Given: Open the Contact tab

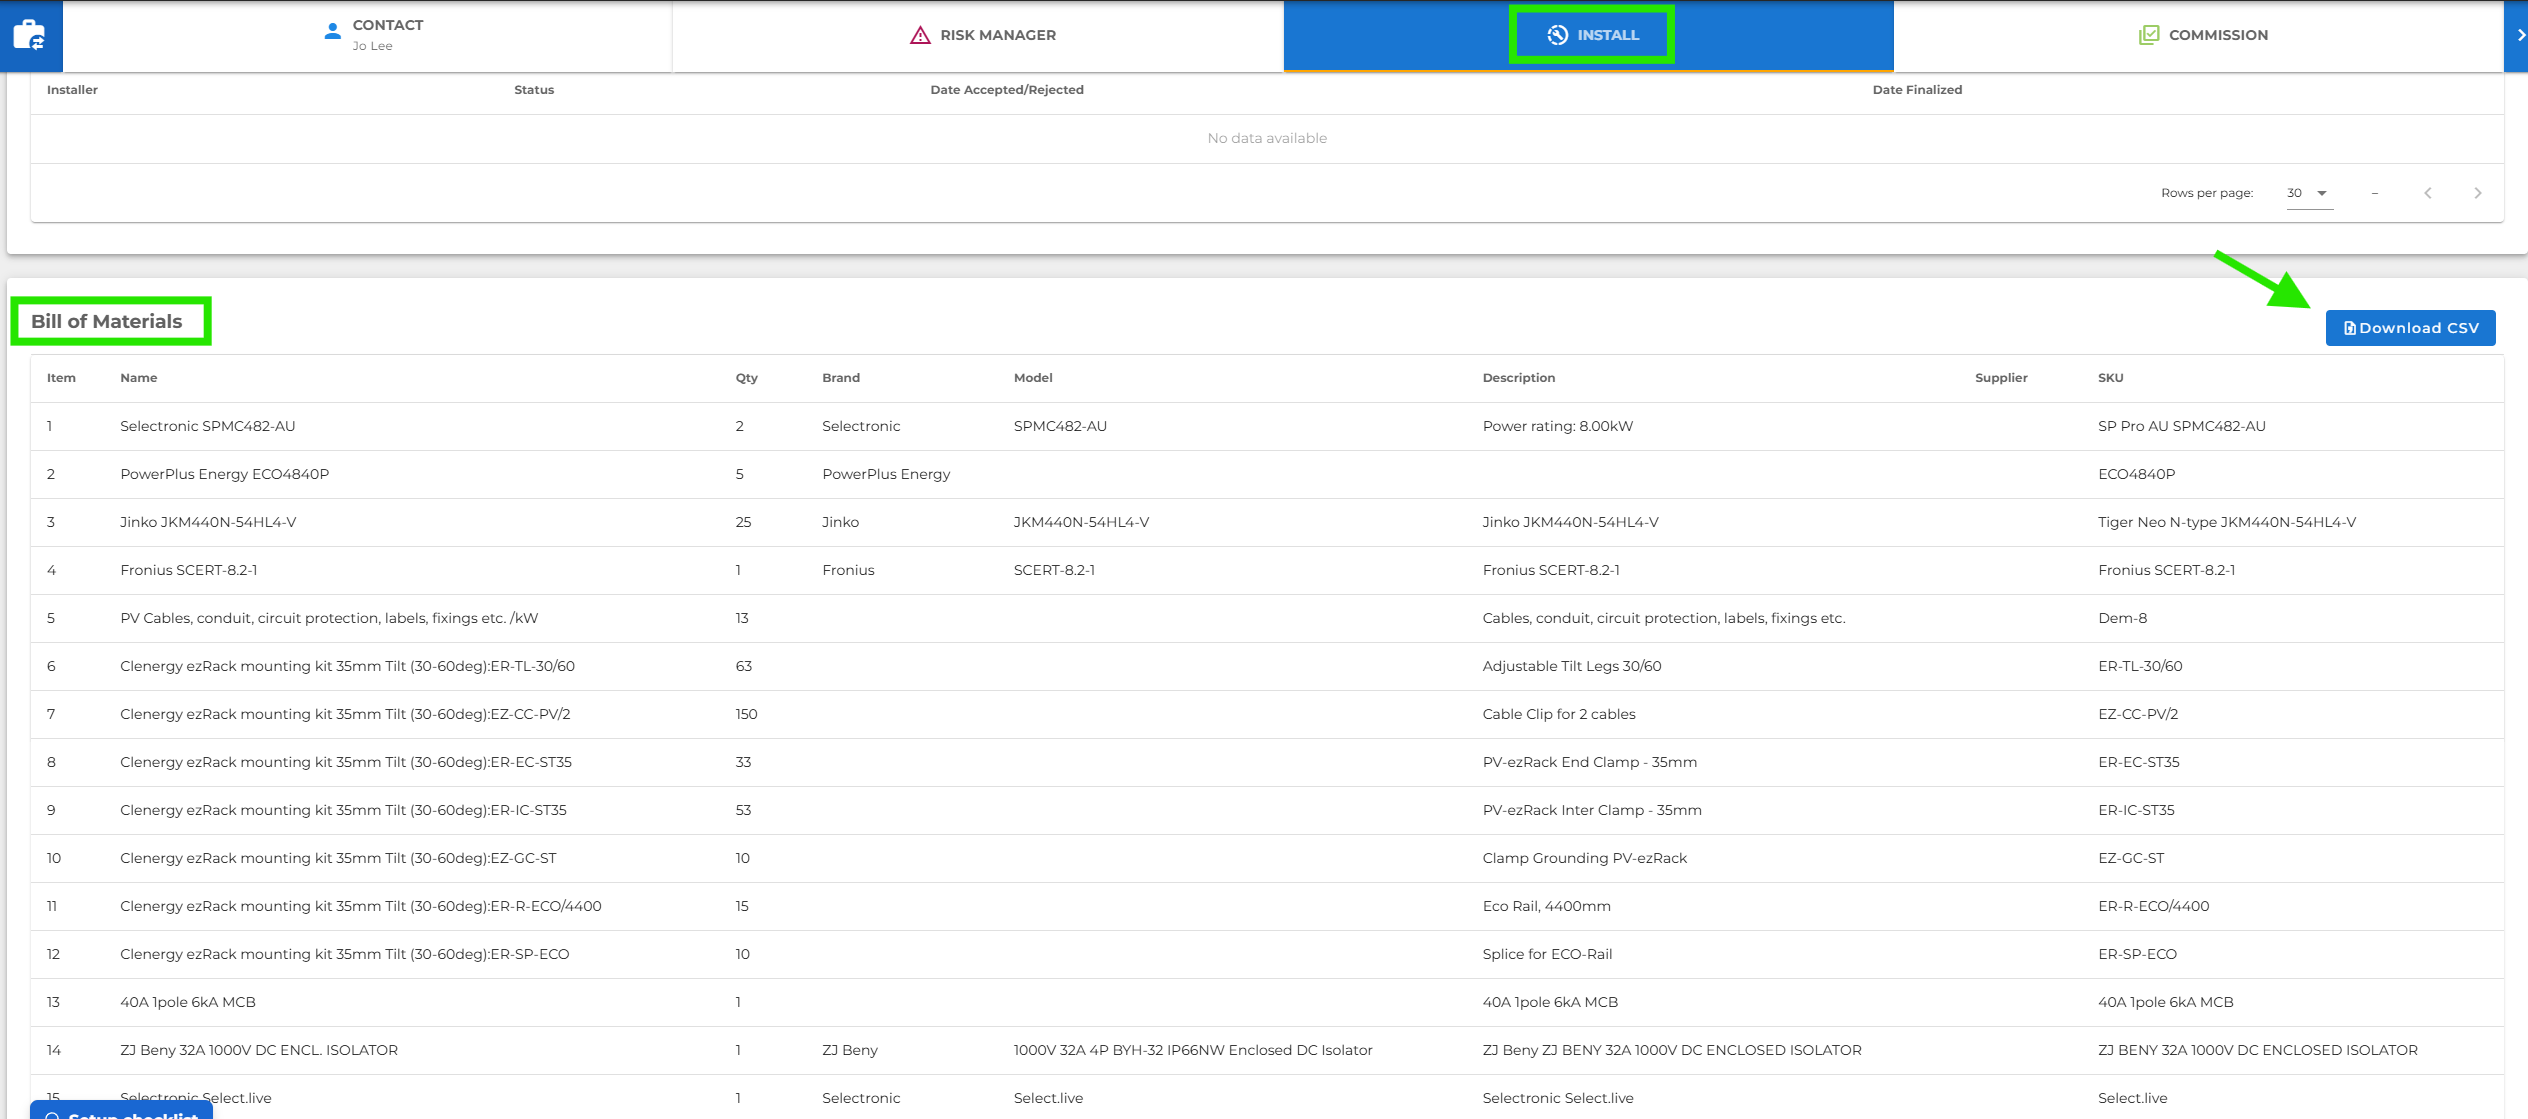Looking at the screenshot, I should [x=367, y=36].
